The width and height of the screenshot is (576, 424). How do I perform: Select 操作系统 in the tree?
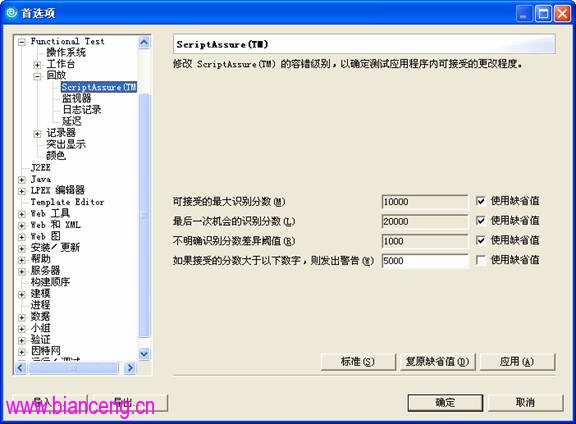point(66,53)
